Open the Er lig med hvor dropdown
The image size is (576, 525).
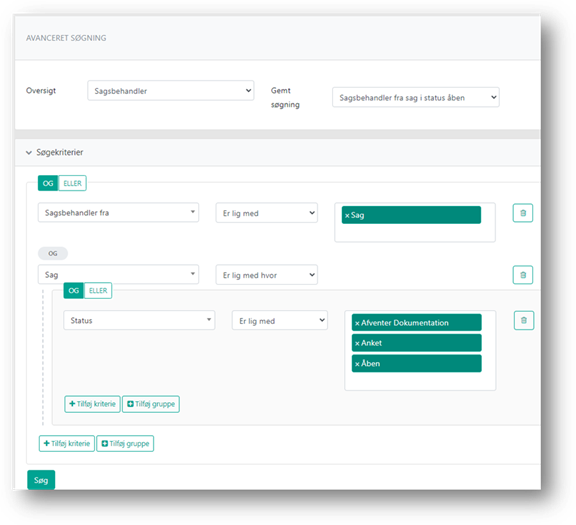point(267,275)
